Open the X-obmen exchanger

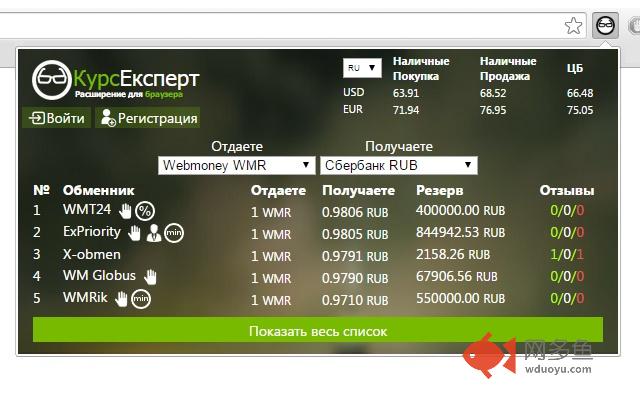(92, 254)
